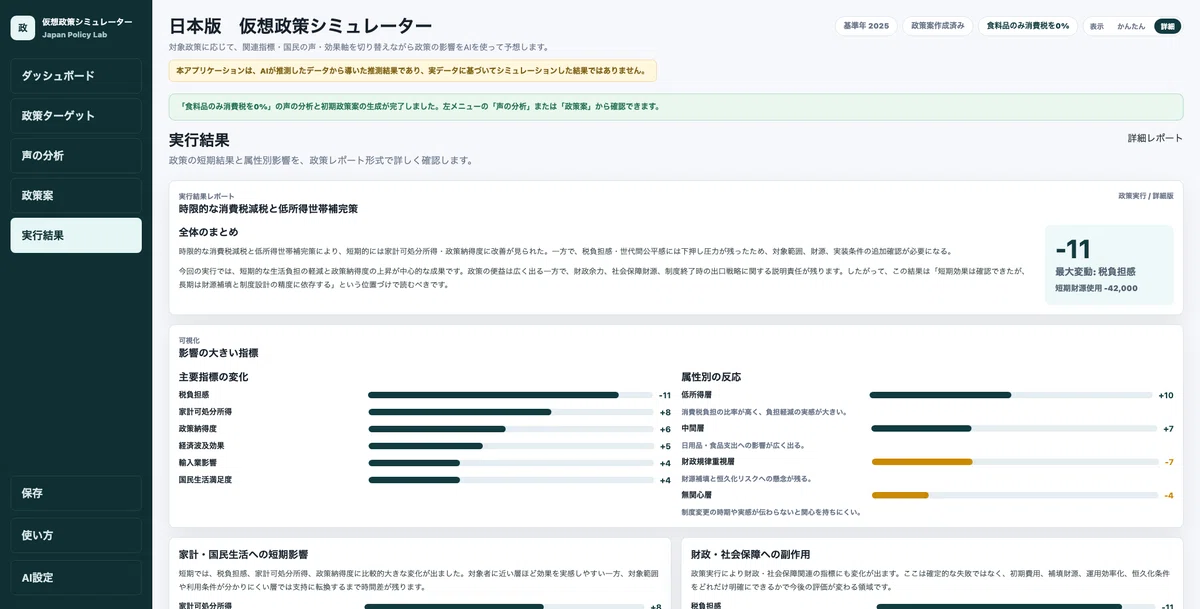Click the 財政・社会保障への副作用 card title
1200x609 pixels.
coord(750,554)
